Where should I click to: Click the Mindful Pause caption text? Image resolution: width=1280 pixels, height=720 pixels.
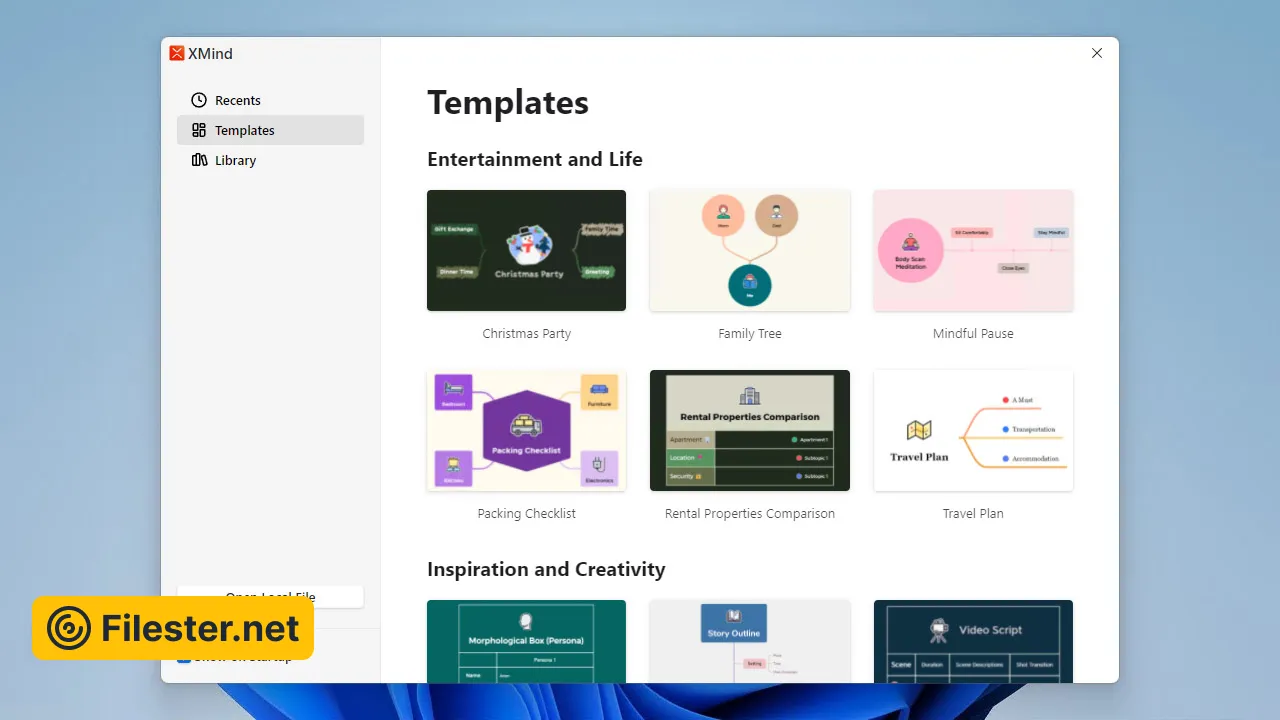pyautogui.click(x=973, y=334)
